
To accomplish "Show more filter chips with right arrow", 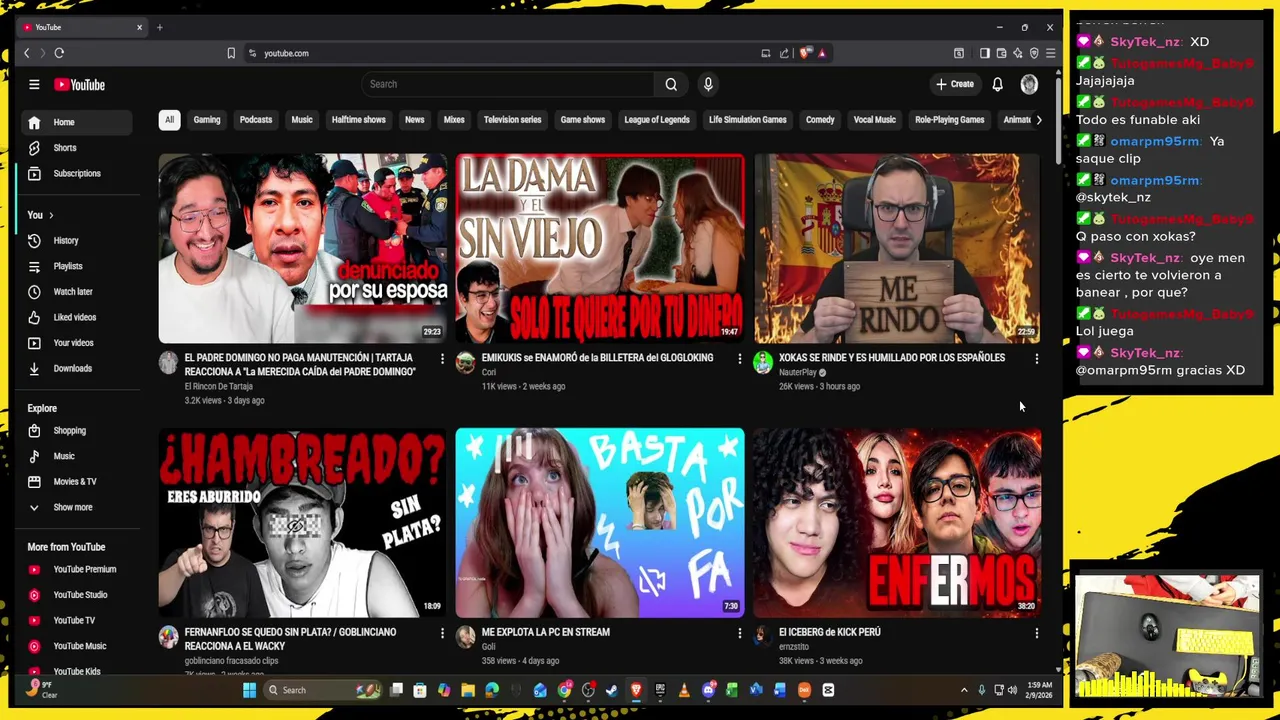I will click(1038, 120).
